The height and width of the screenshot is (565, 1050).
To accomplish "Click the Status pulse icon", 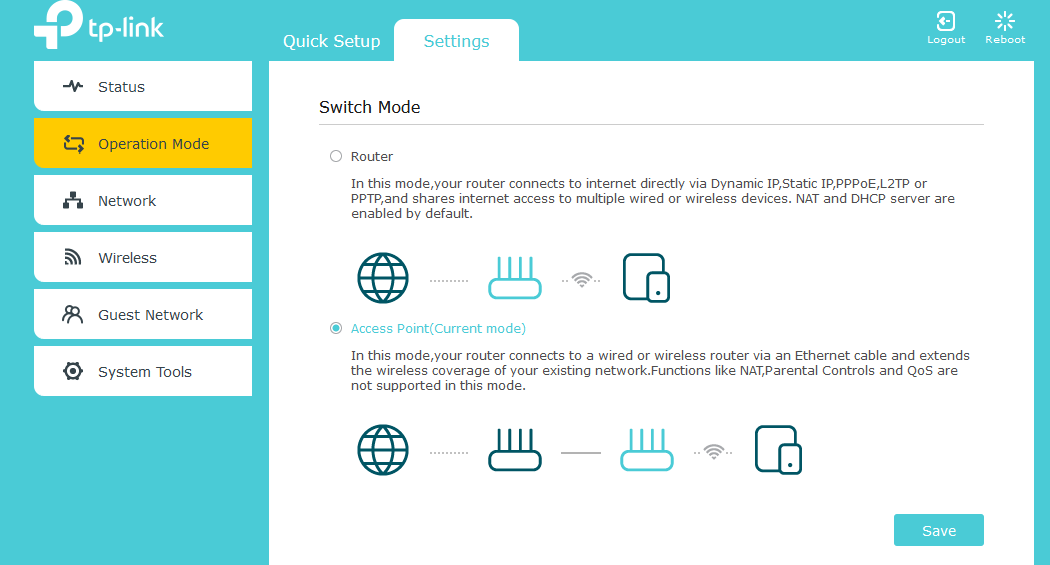I will click(73, 87).
